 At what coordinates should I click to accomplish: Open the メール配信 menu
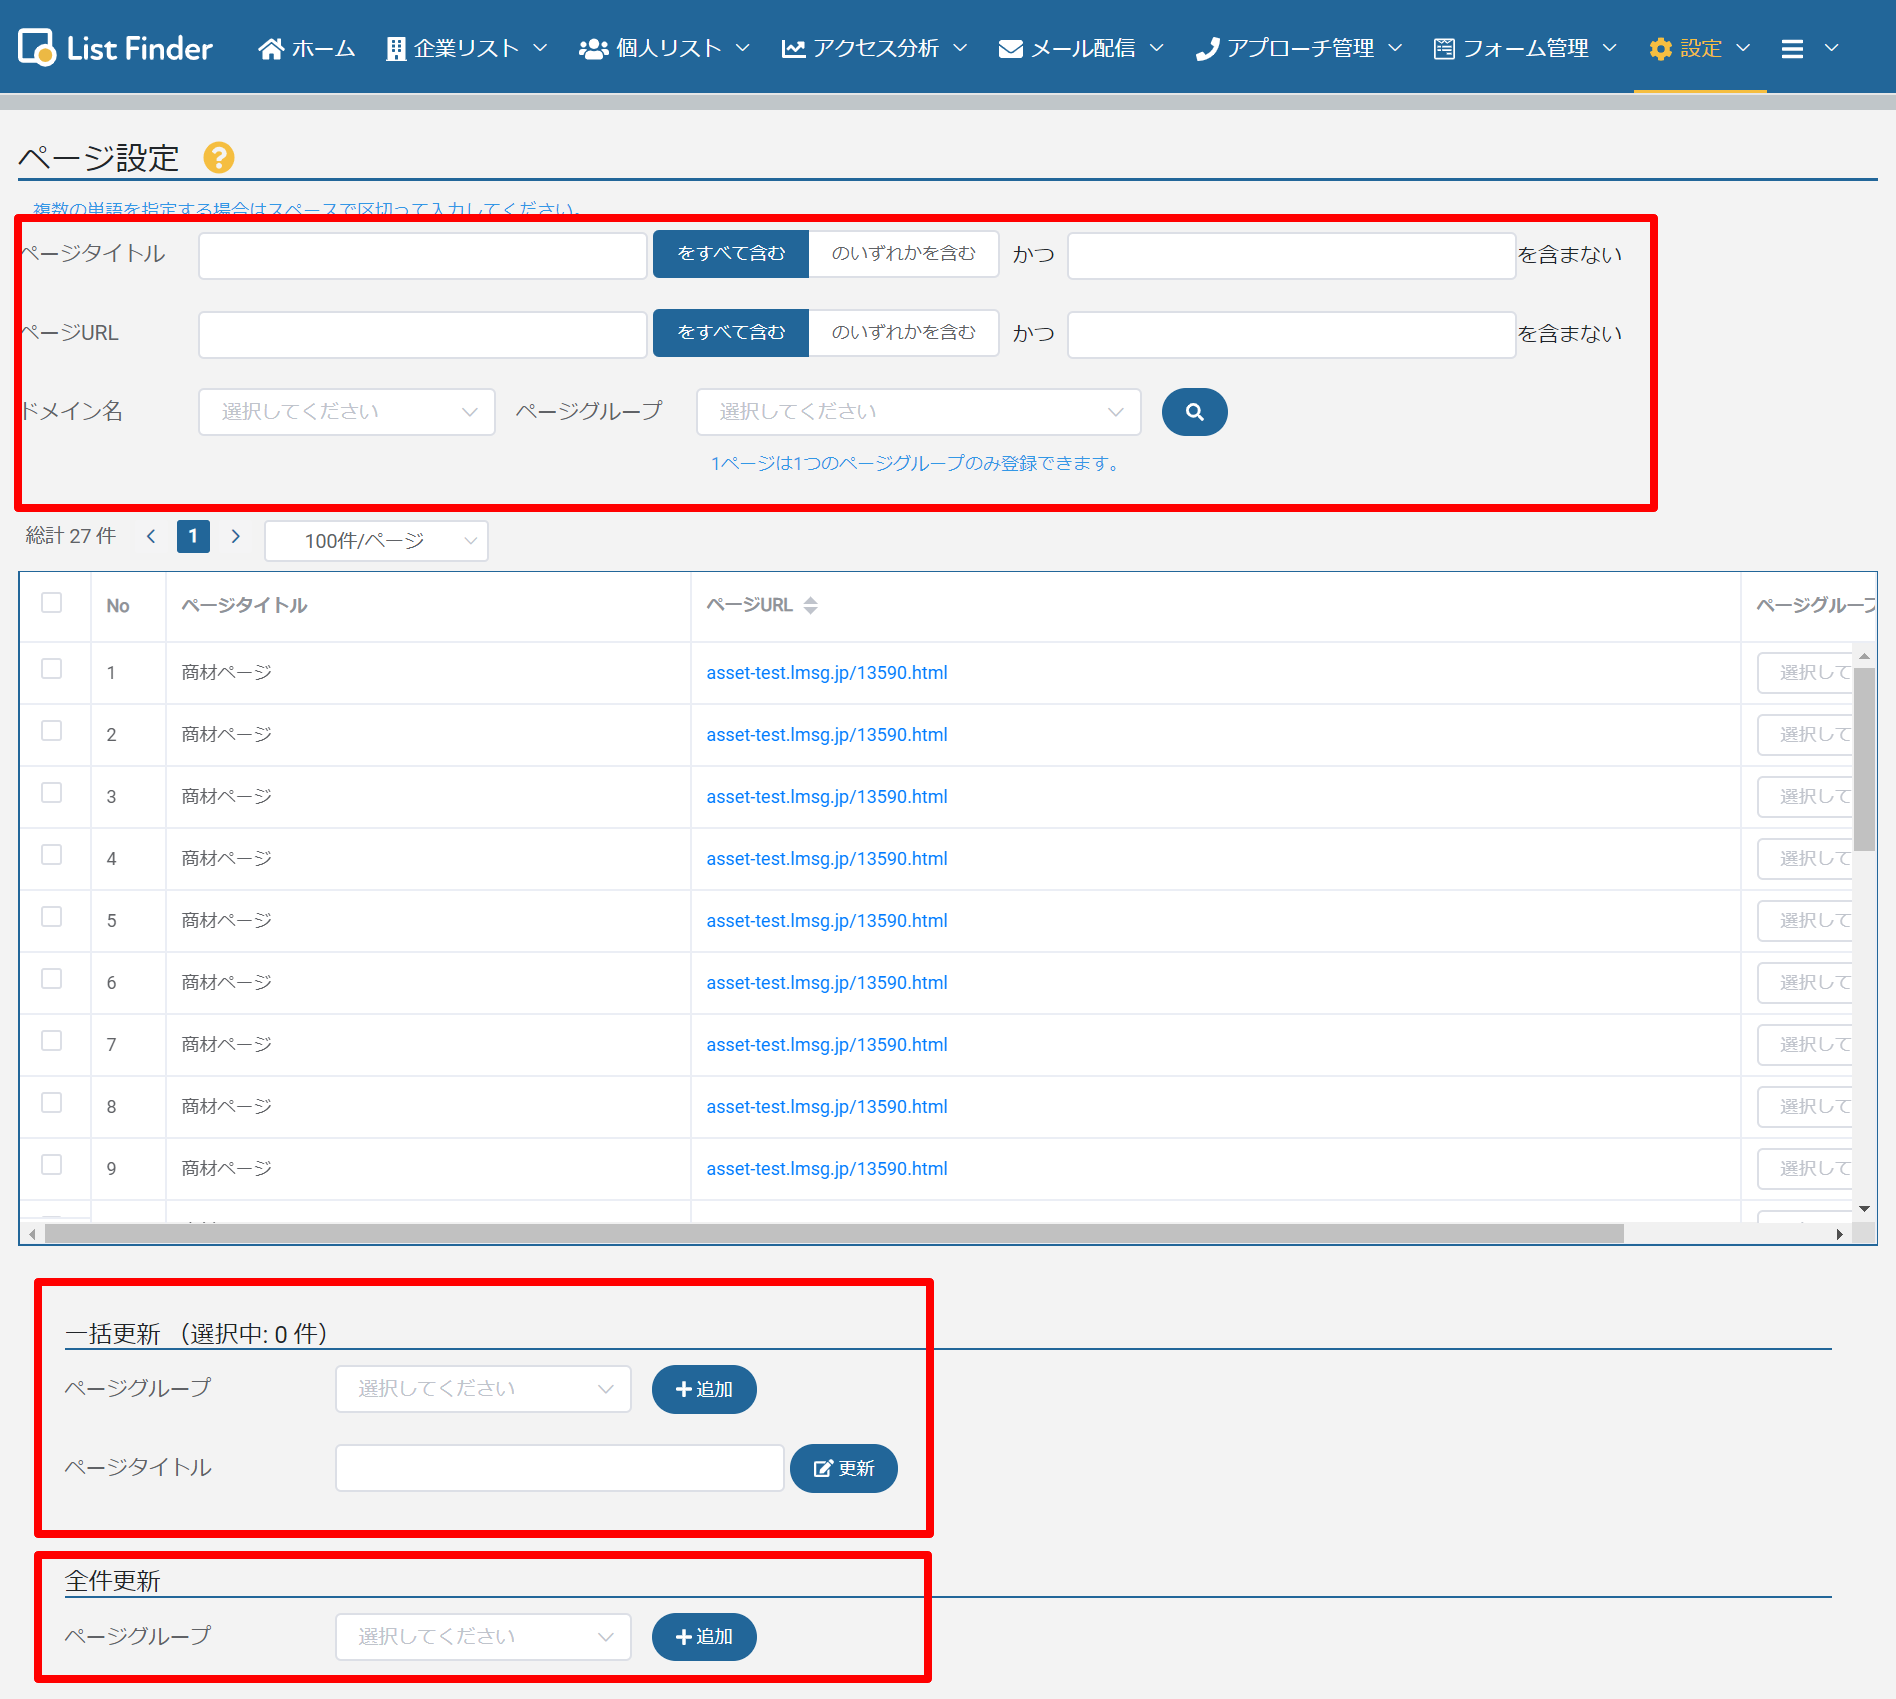(x=1081, y=48)
